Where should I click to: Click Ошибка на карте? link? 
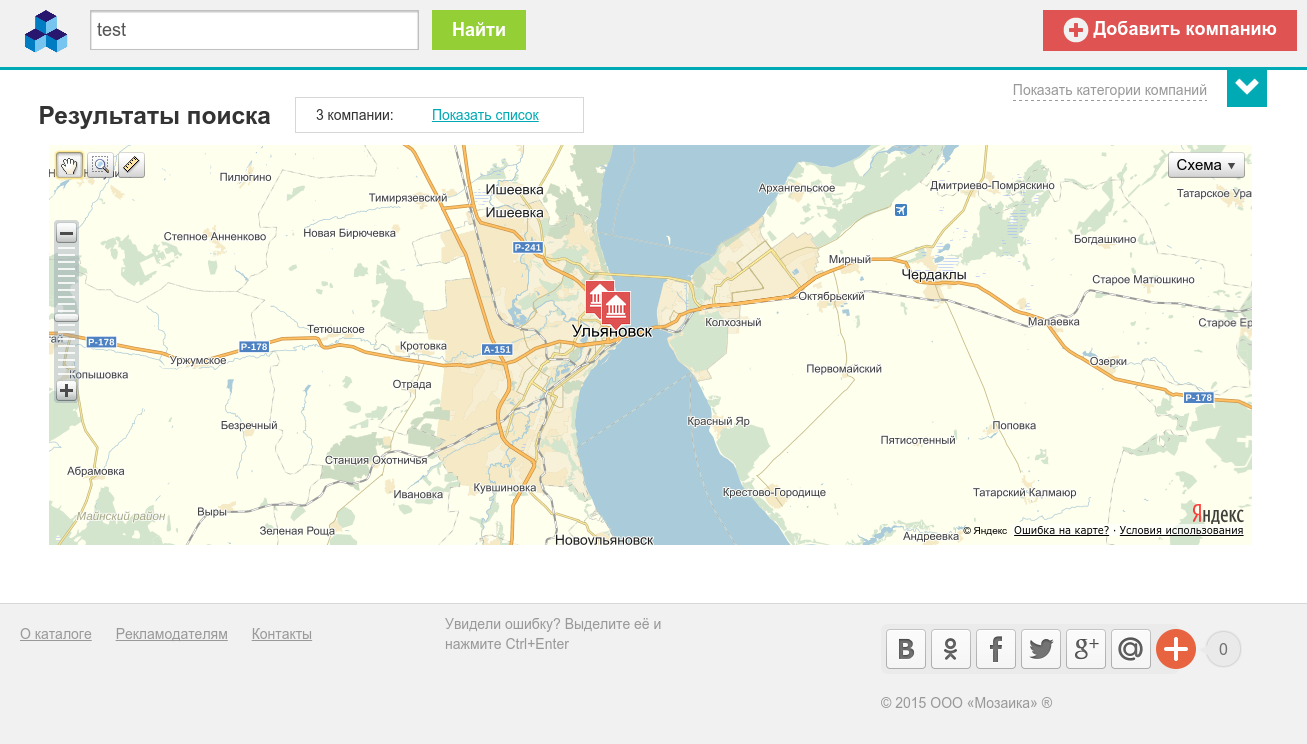(1061, 530)
